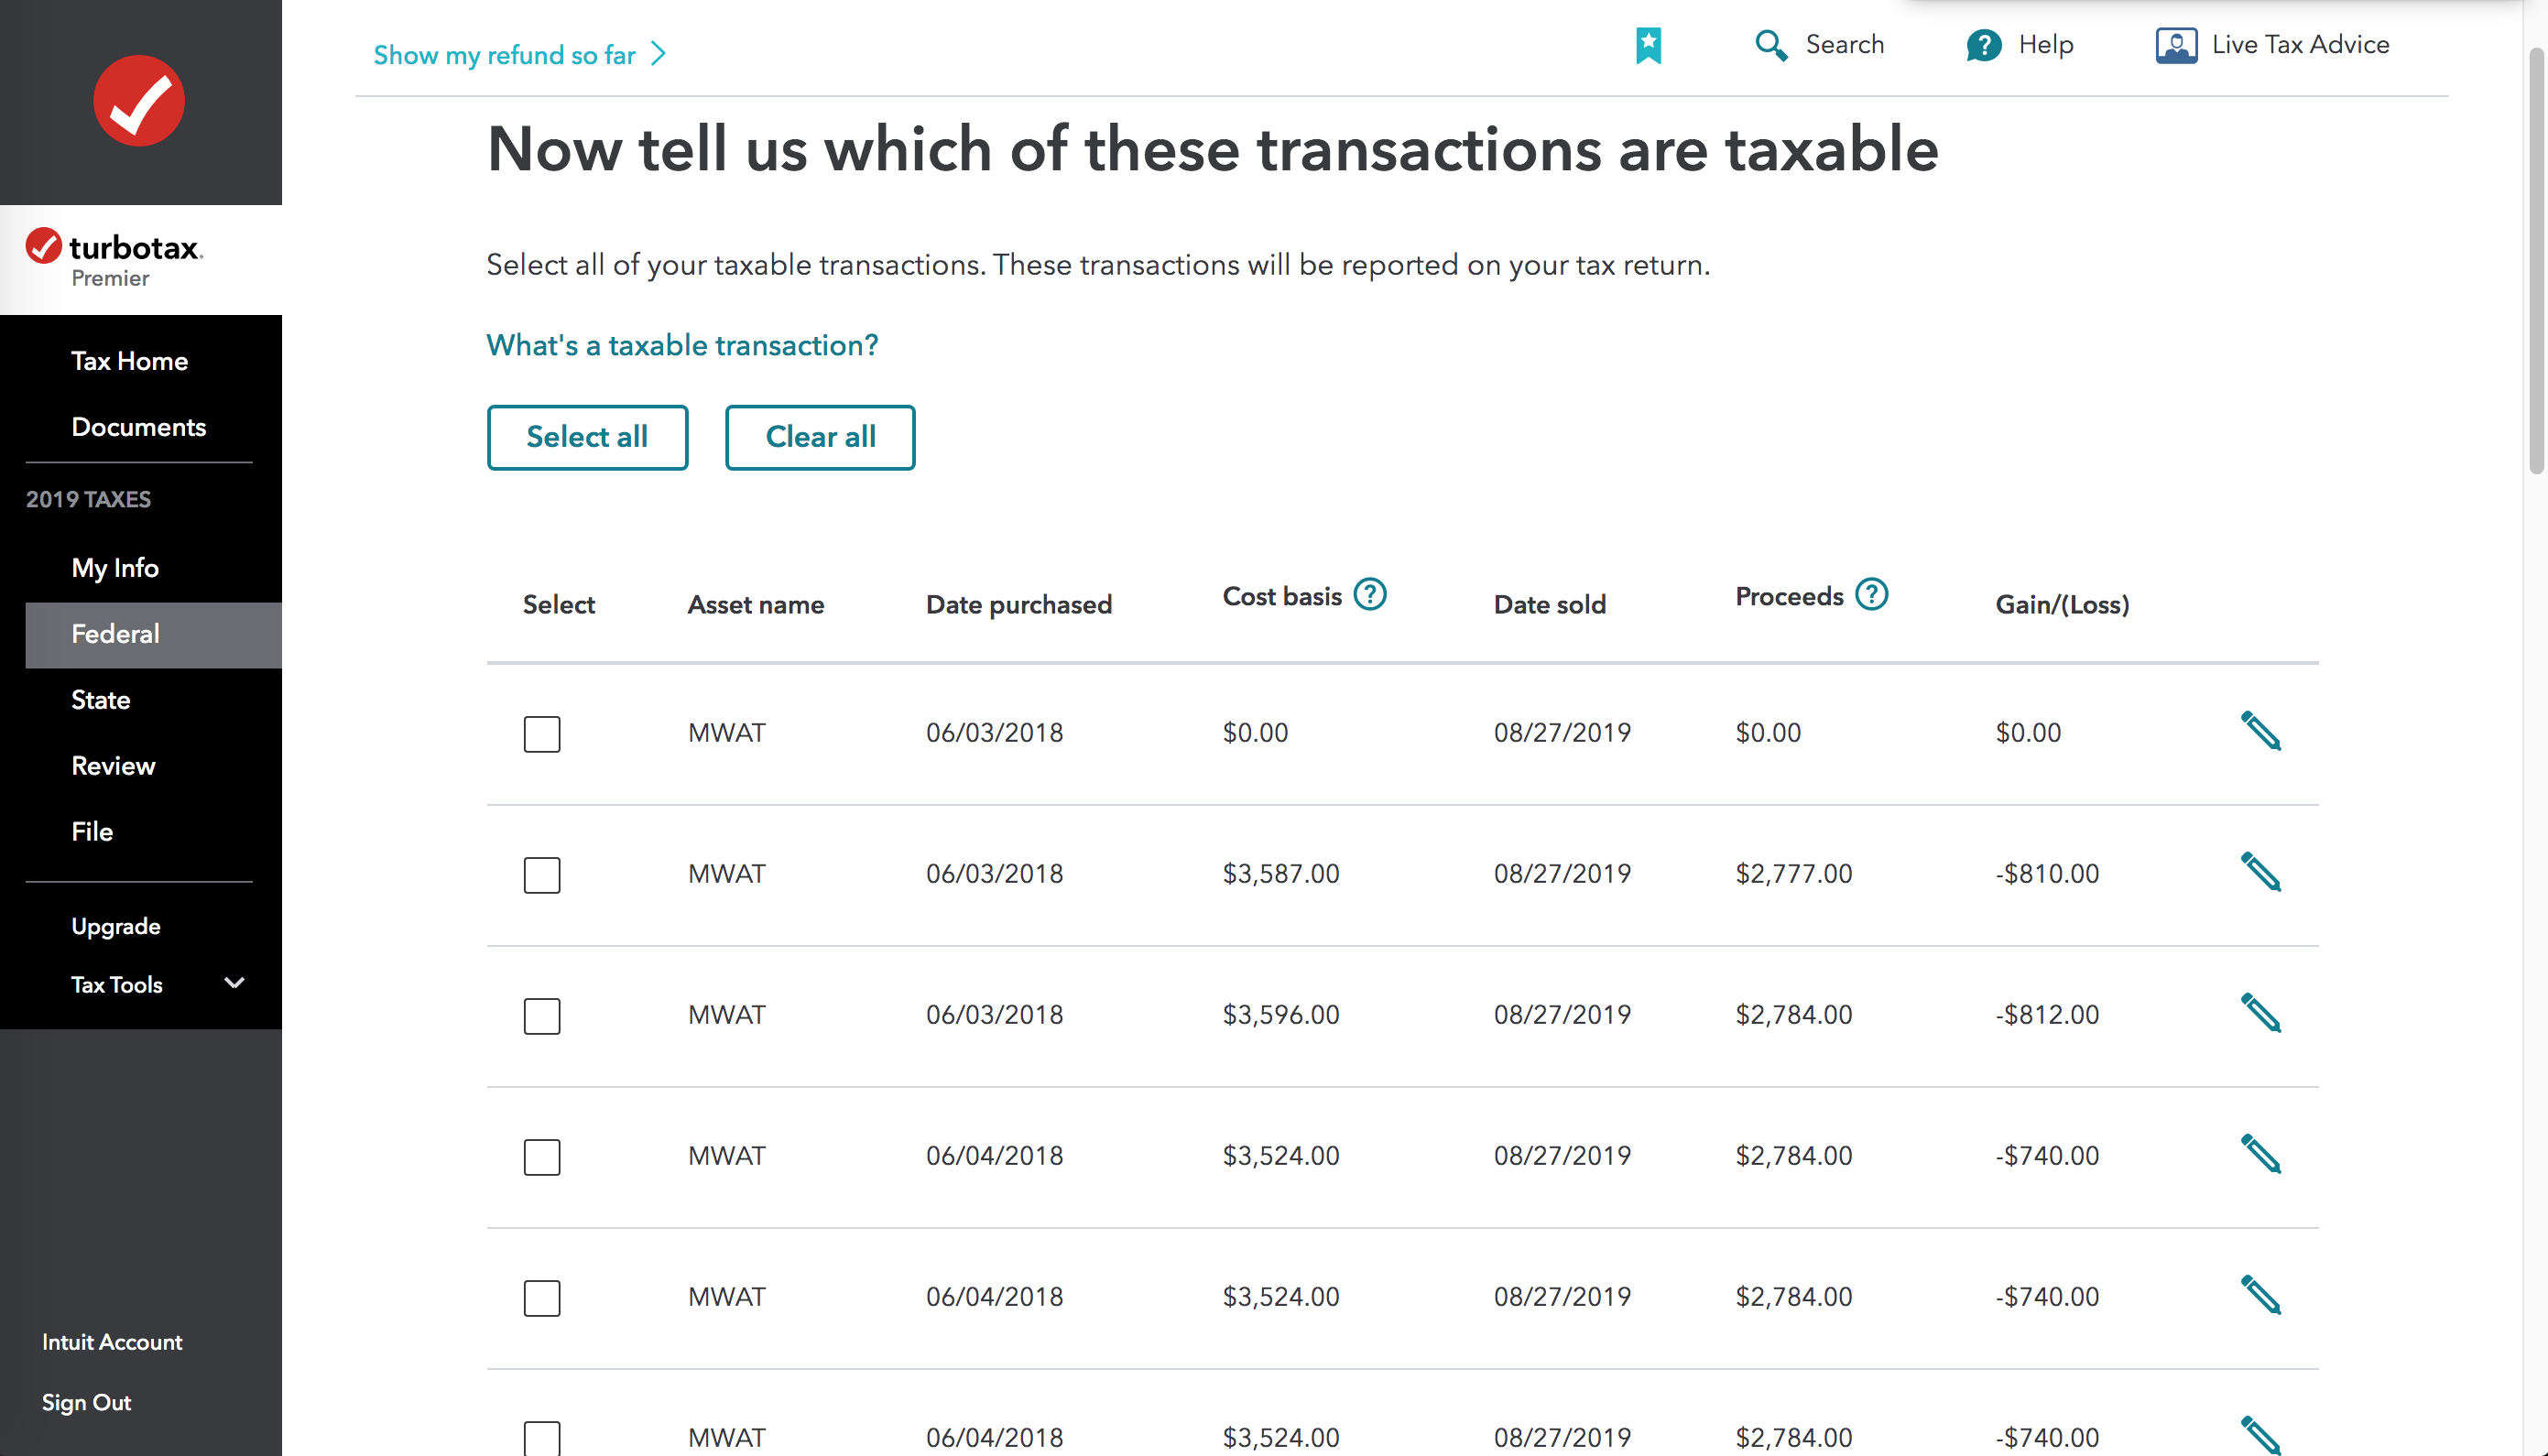The width and height of the screenshot is (2548, 1456).
Task: Click the Select all button
Action: point(586,436)
